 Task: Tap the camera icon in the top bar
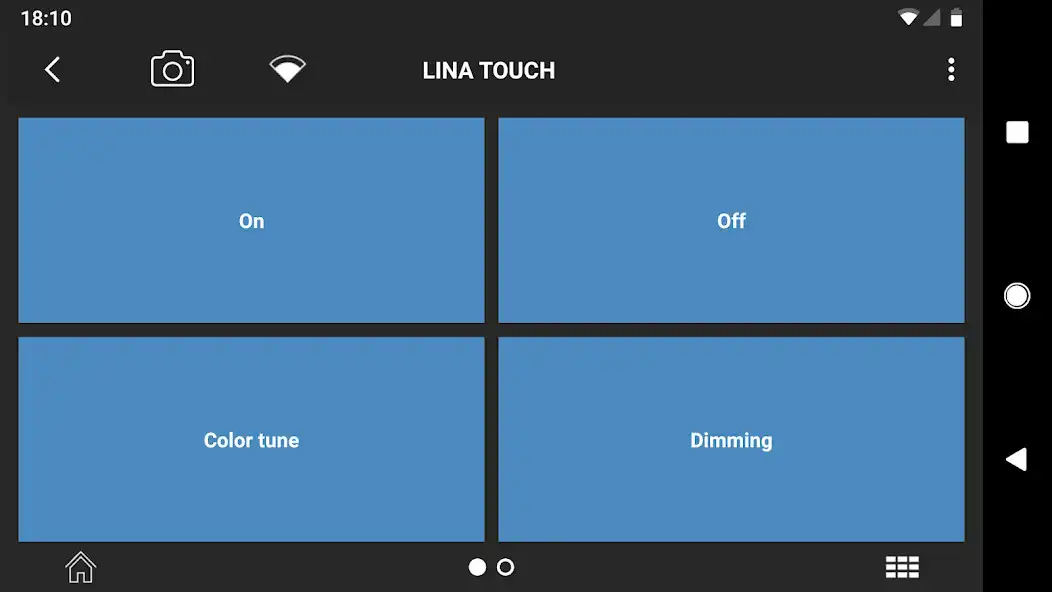click(171, 68)
